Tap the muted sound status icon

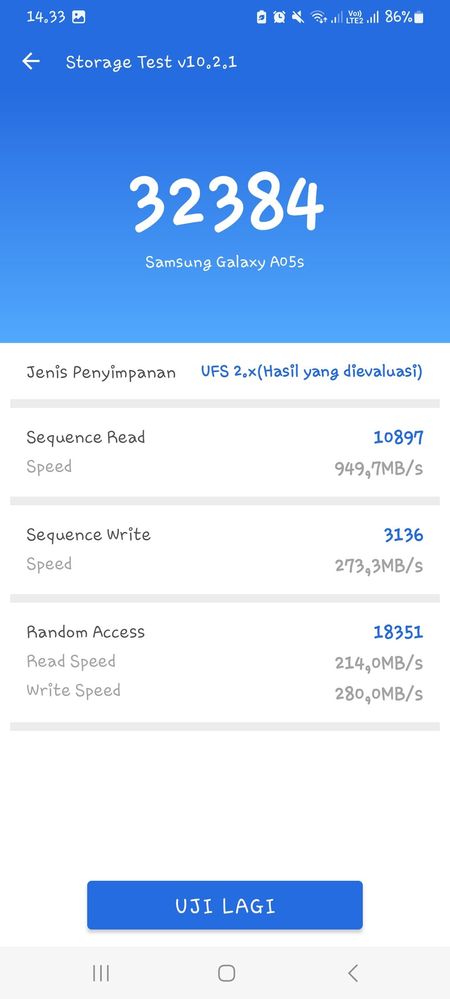[x=298, y=17]
